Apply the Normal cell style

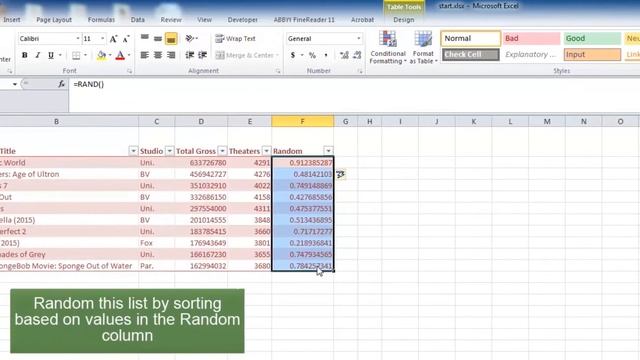[471, 38]
